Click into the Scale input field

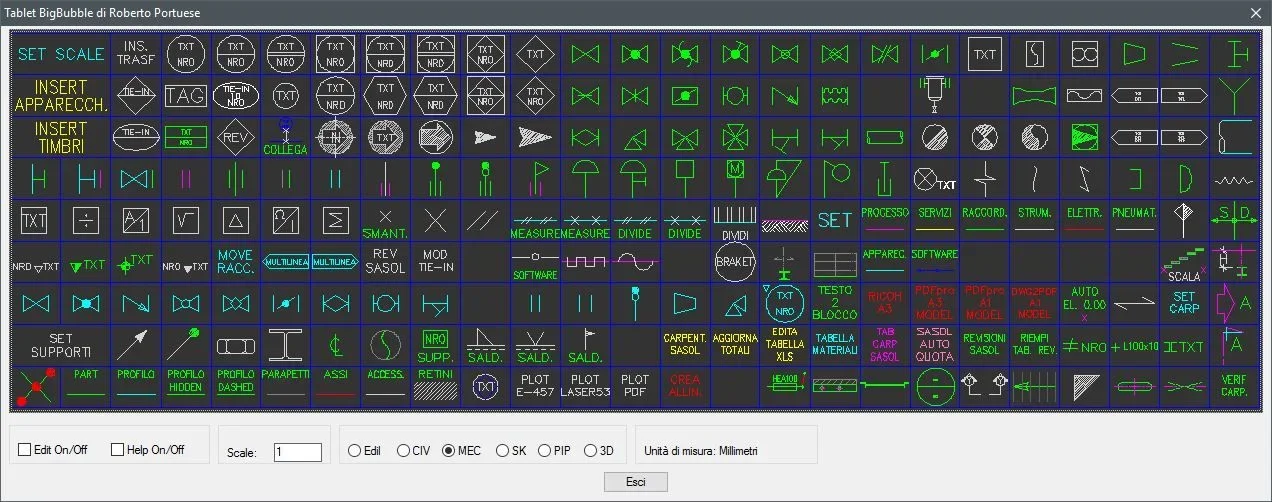click(298, 452)
